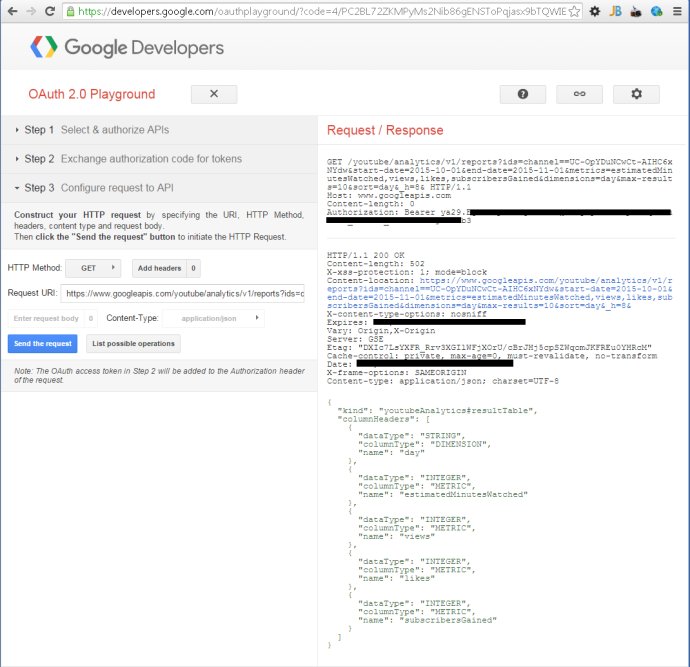Viewport: 690px width, 667px height.
Task: Click the JB extension icon
Action: point(615,11)
